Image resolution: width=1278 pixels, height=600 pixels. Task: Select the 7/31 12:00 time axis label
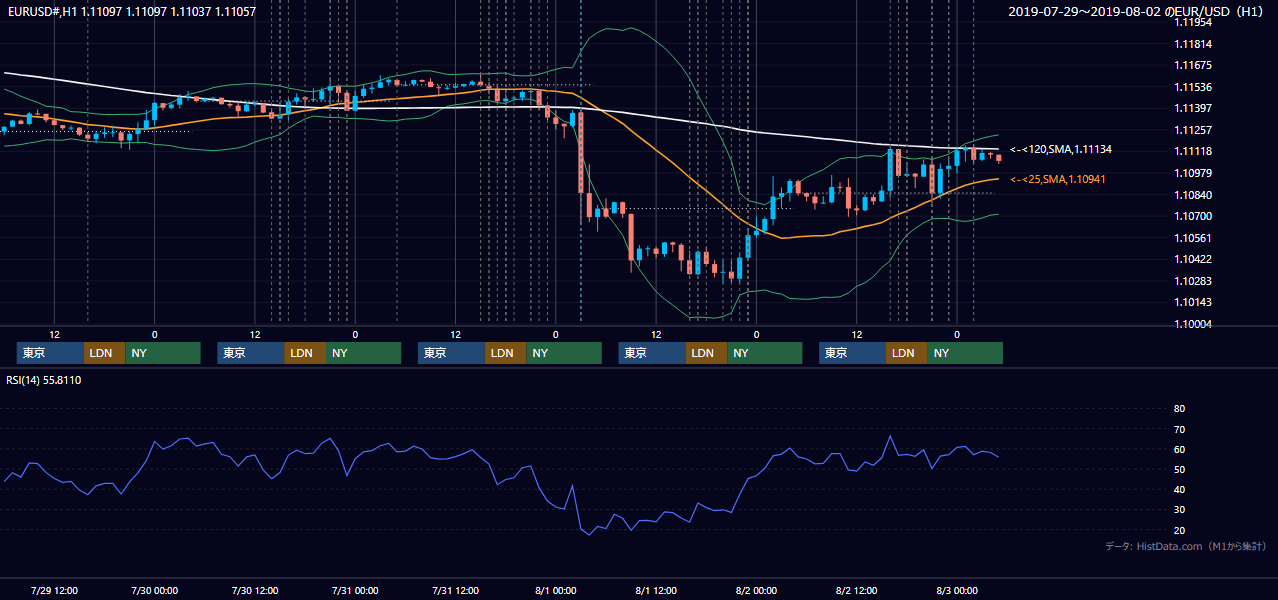pyautogui.click(x=455, y=590)
